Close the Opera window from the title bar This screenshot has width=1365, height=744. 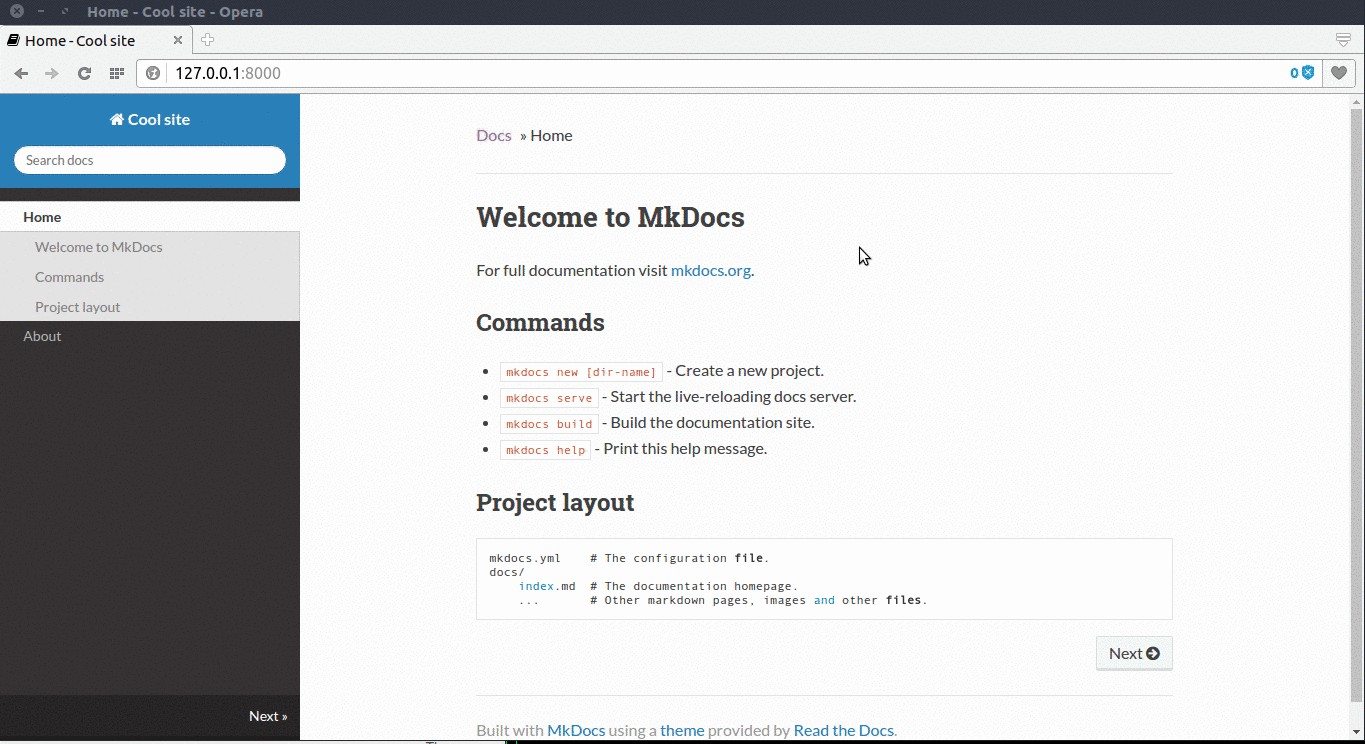click(17, 12)
